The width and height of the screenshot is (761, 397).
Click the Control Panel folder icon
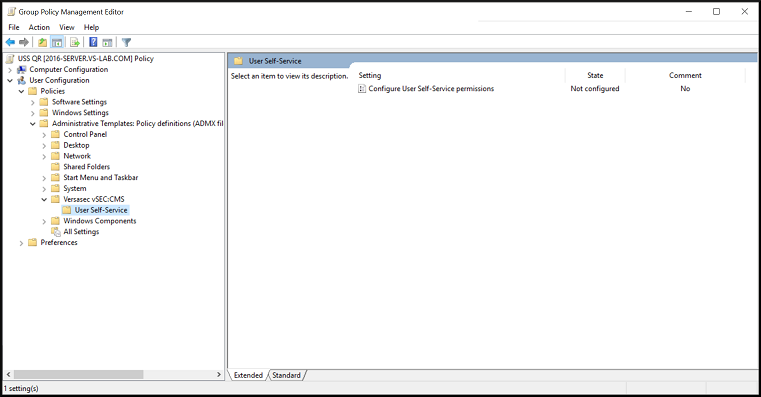pyautogui.click(x=56, y=134)
